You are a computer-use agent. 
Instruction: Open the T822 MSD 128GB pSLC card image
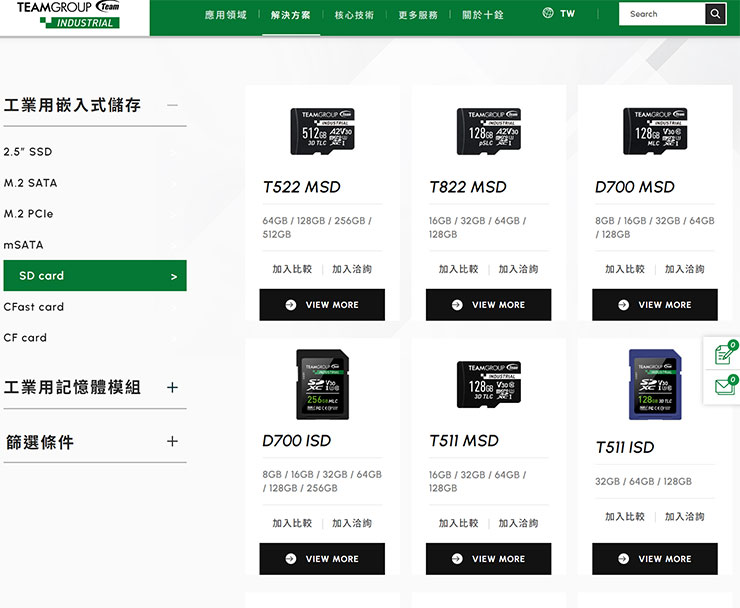click(x=489, y=131)
